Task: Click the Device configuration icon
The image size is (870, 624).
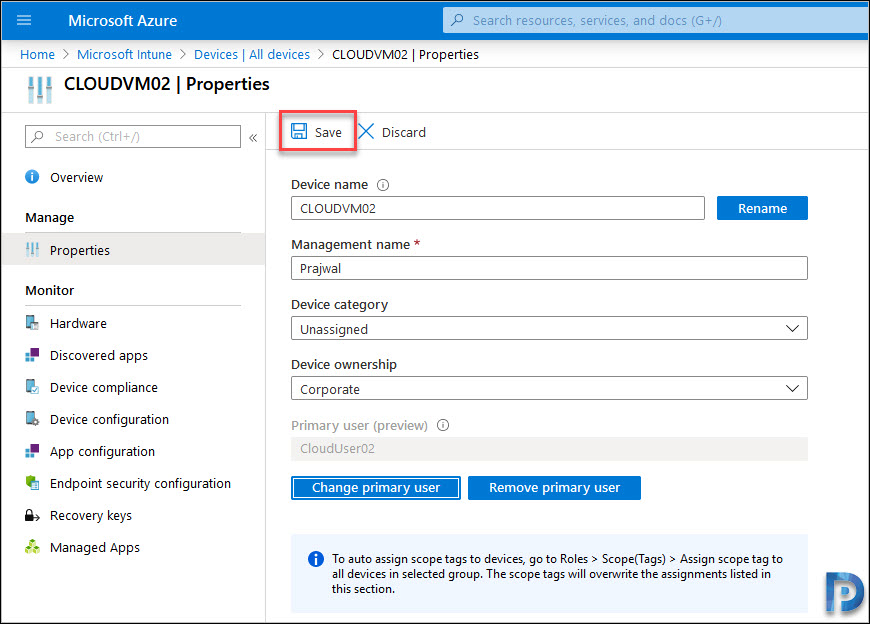Action: tap(32, 419)
